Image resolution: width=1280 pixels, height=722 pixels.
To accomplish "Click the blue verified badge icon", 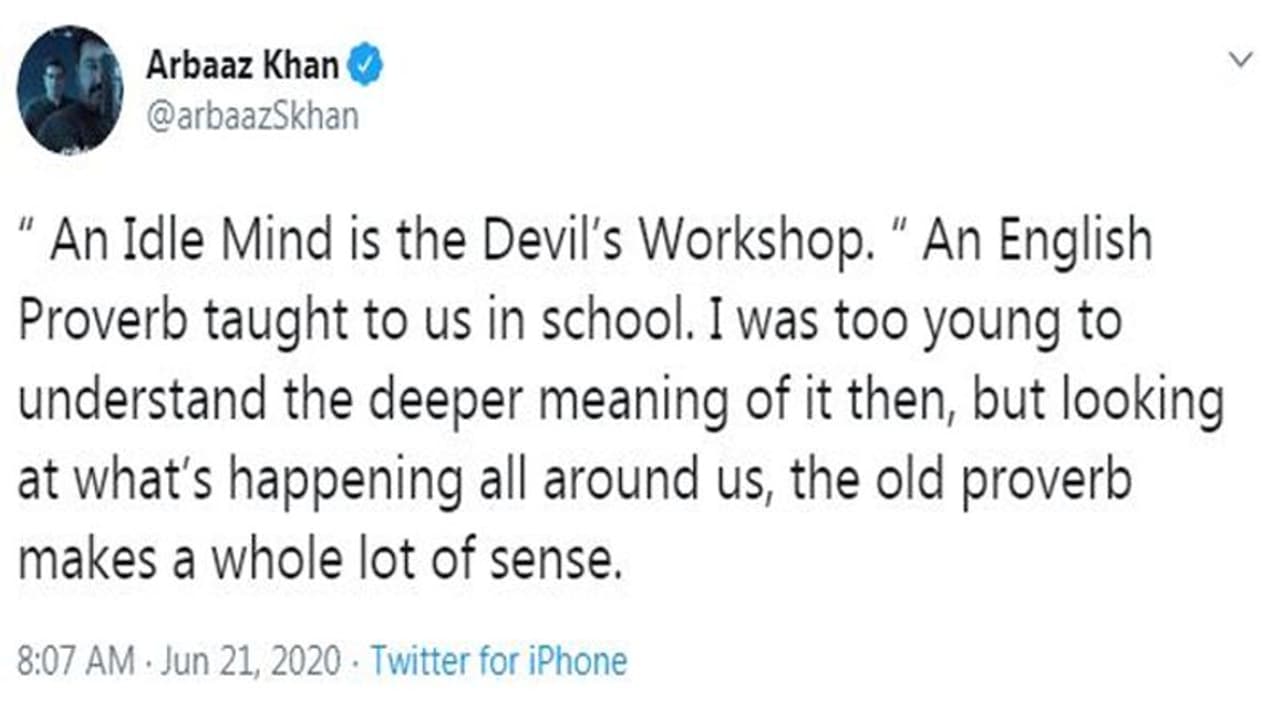I will click(366, 67).
